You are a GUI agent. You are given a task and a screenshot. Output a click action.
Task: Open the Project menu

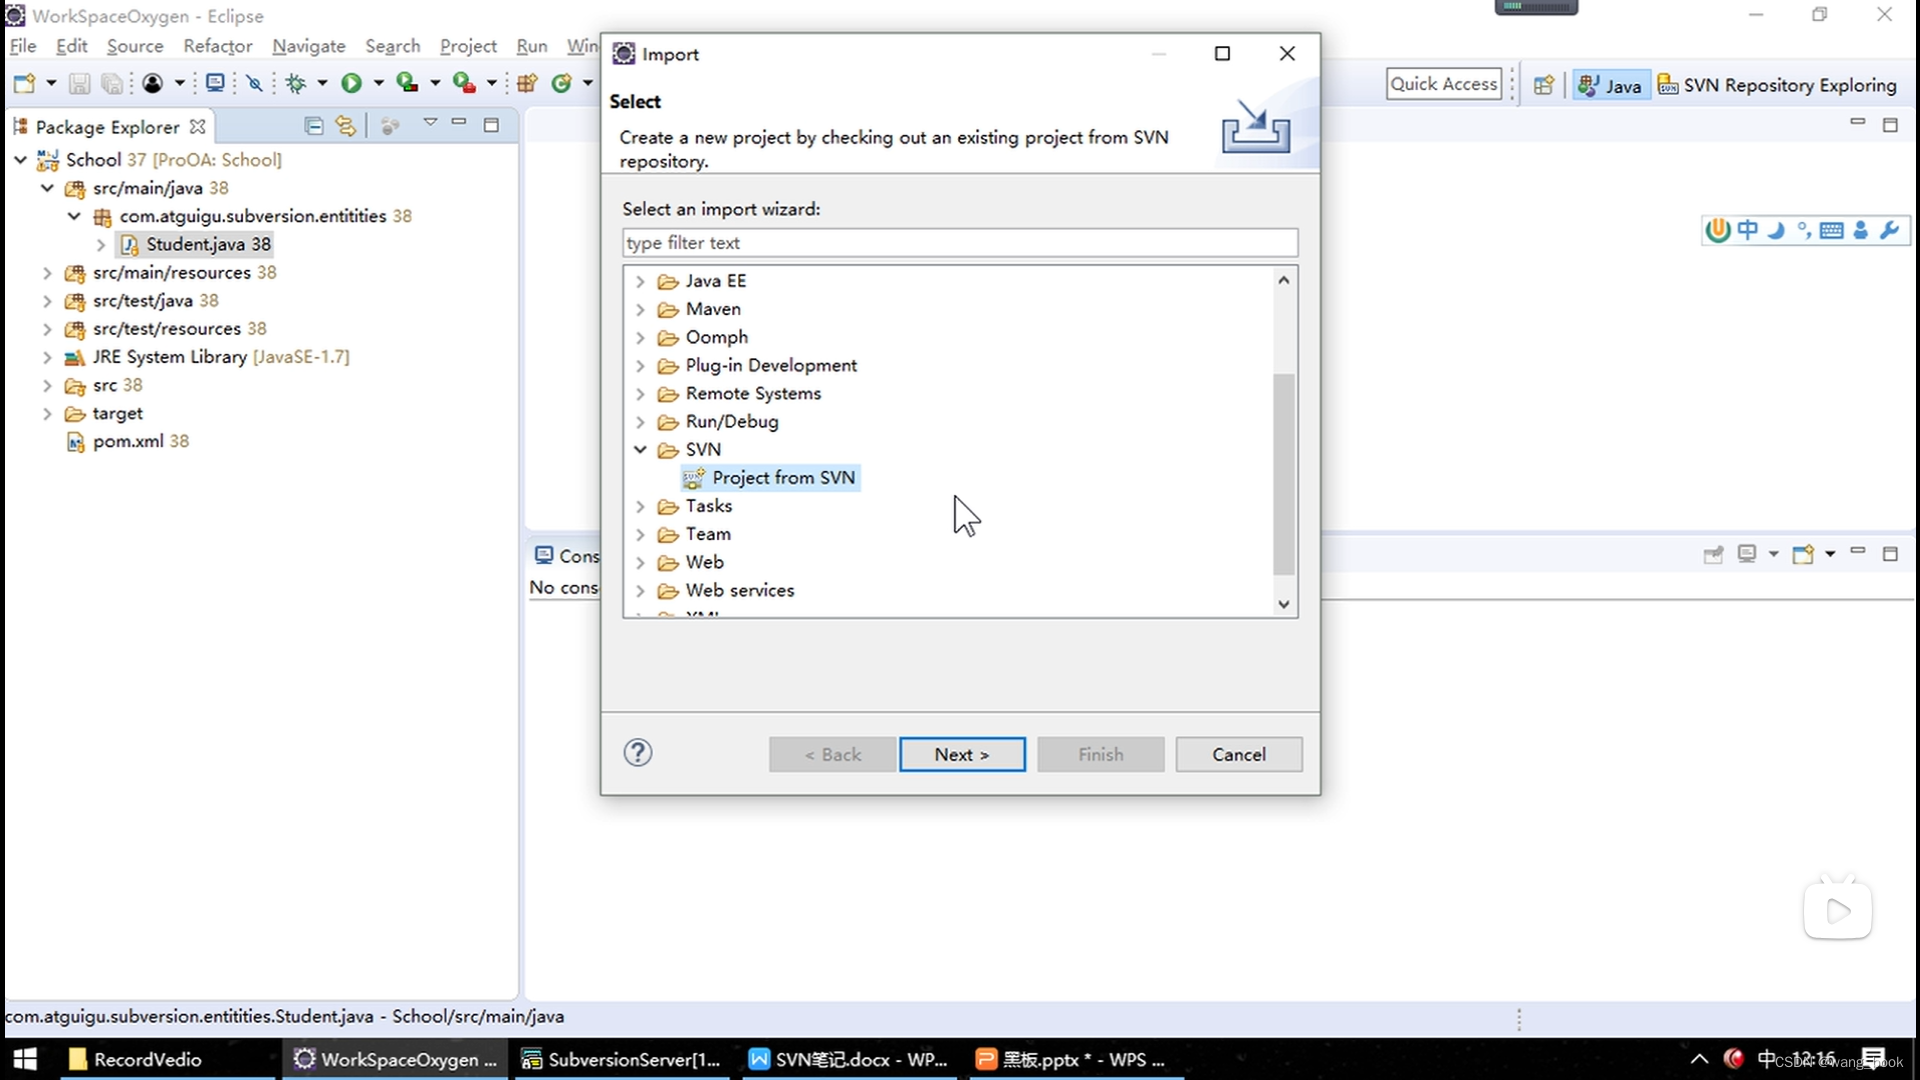click(468, 46)
